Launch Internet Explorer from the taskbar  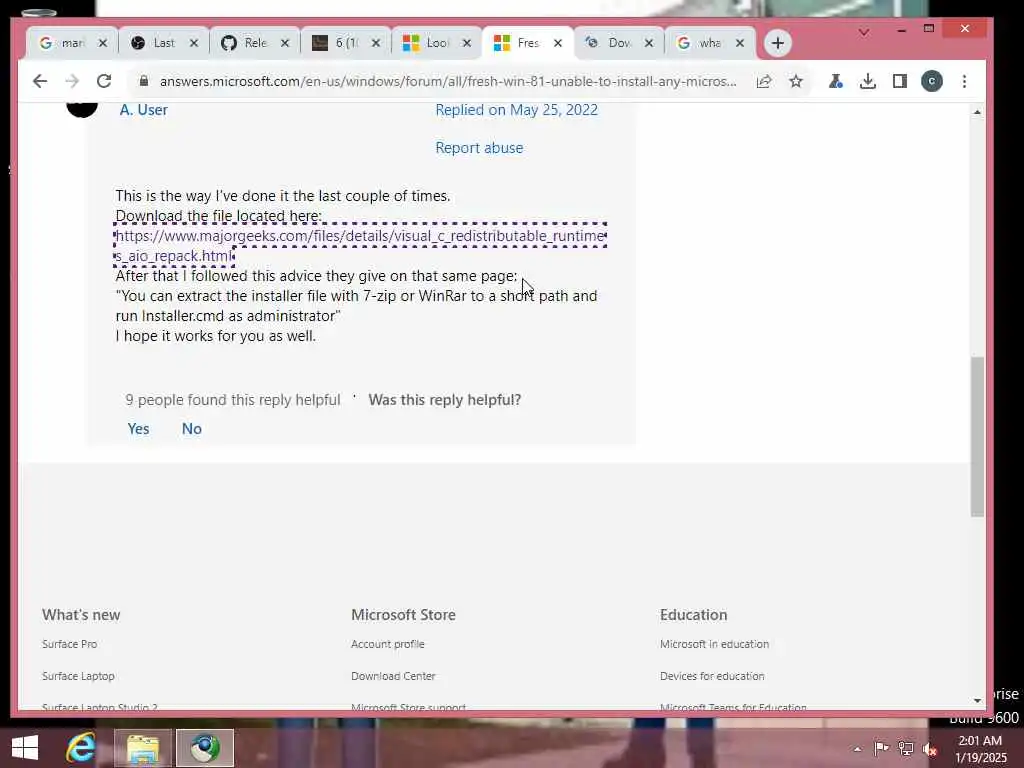pos(81,748)
